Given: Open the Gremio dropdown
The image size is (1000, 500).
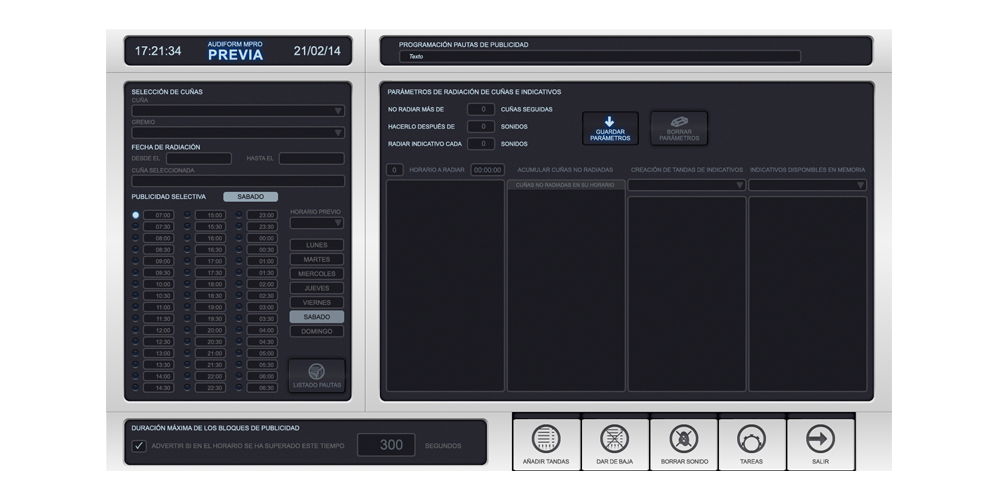Looking at the screenshot, I should click(x=238, y=133).
